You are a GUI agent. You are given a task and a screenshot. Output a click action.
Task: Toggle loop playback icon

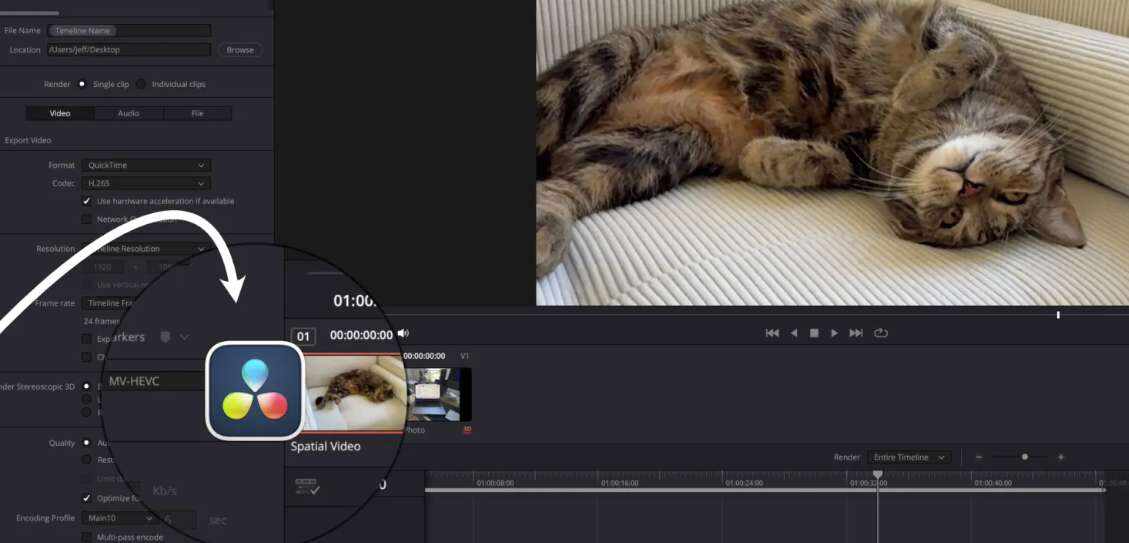[x=881, y=333]
